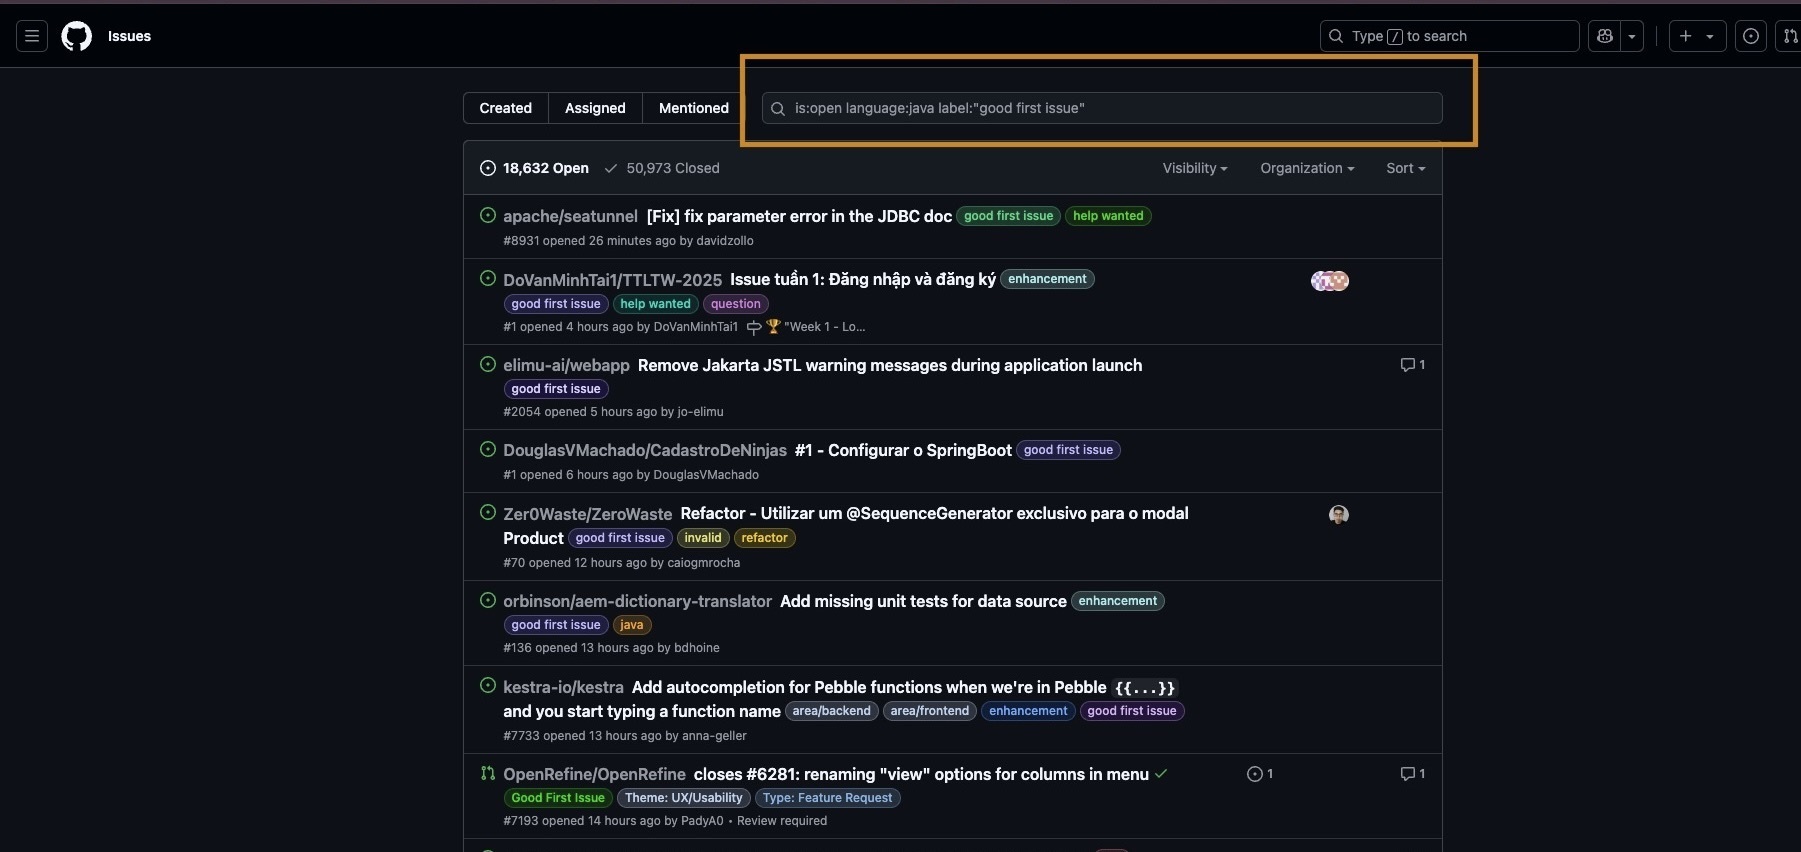Select the Assigned tab
Viewport: 1801px width, 852px height.
point(595,108)
